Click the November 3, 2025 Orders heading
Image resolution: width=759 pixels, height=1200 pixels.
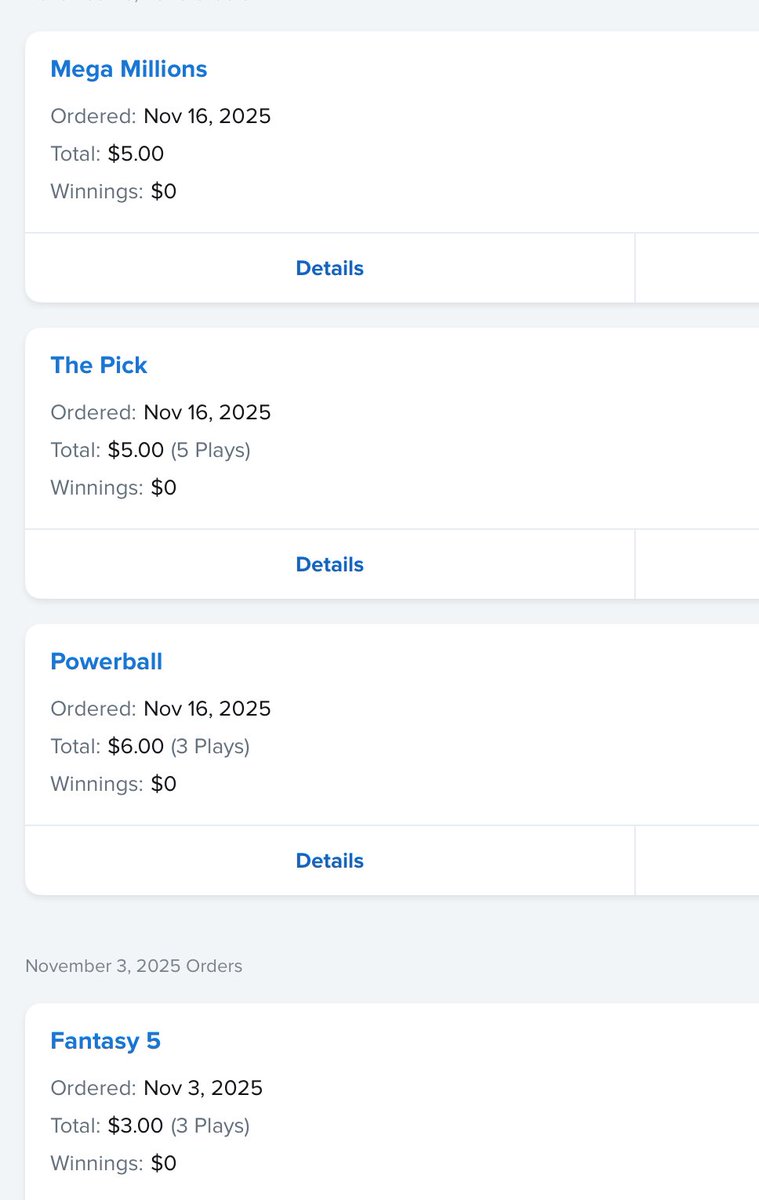(133, 966)
